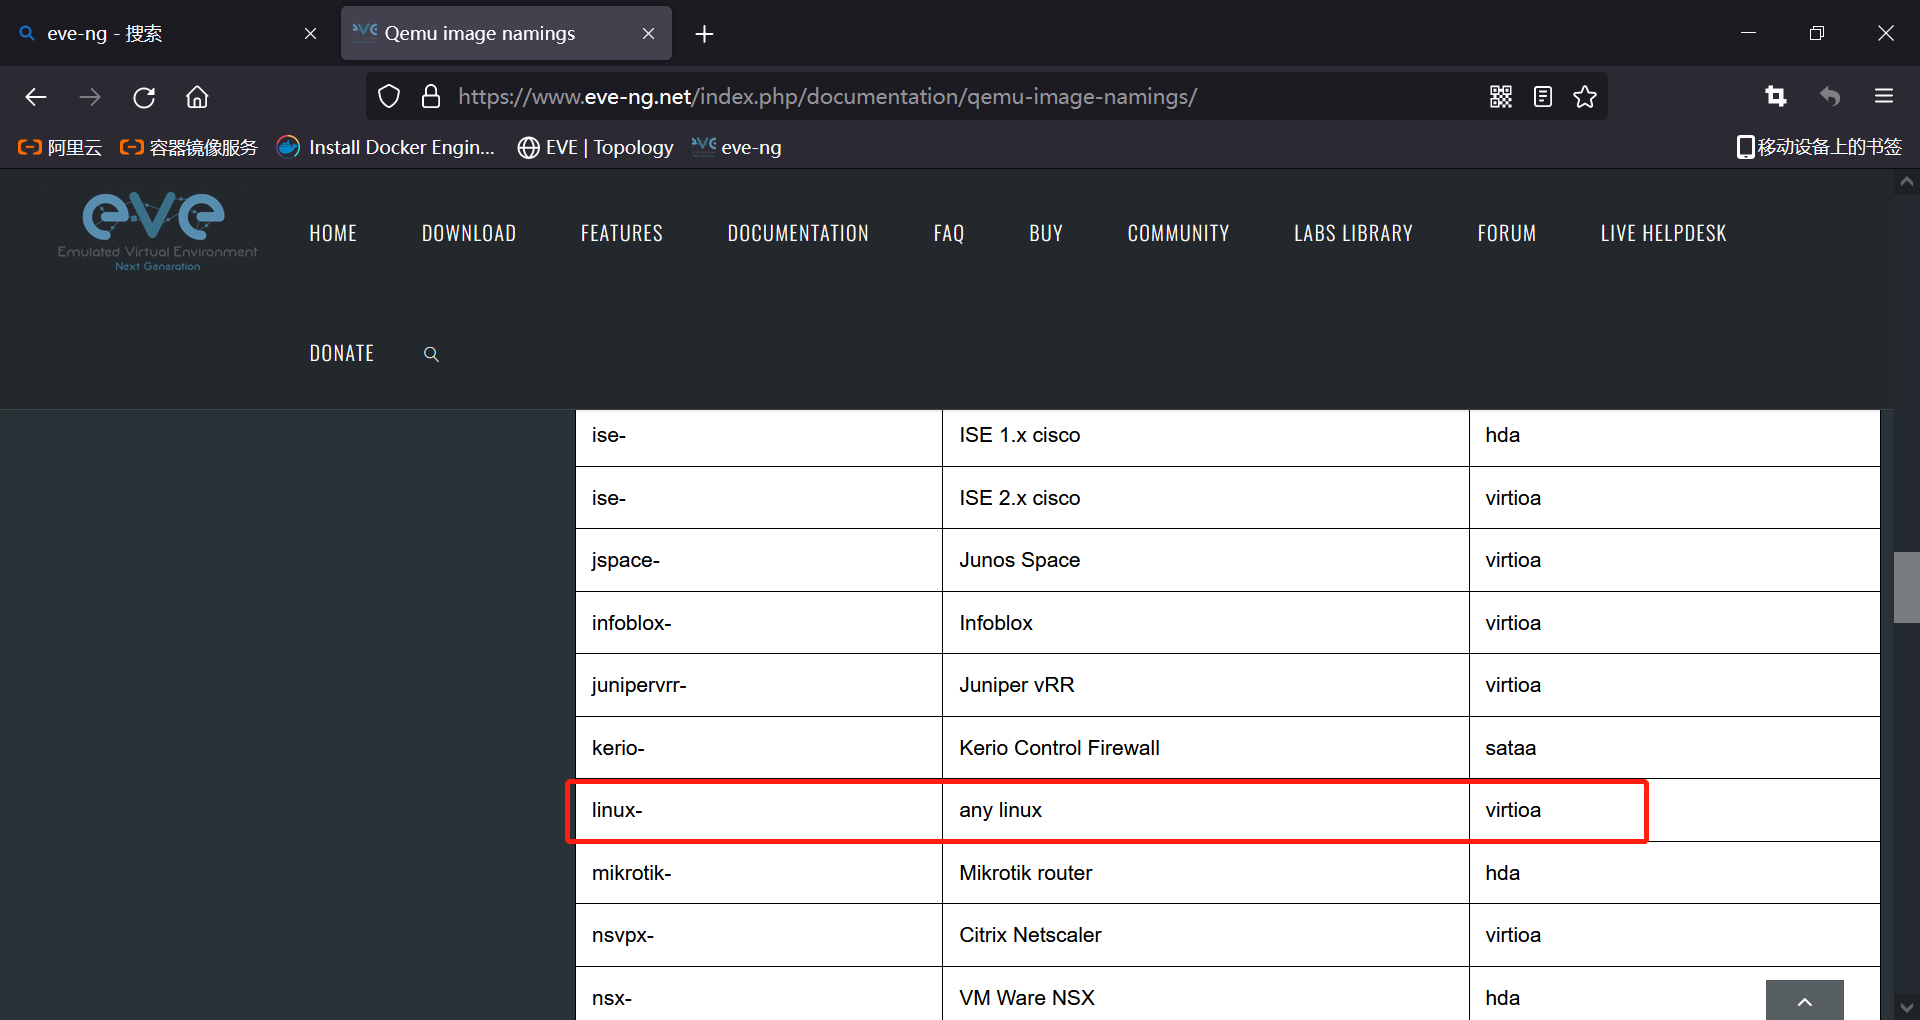Click the 'Kerio Control Firewall' cell

1206,748
